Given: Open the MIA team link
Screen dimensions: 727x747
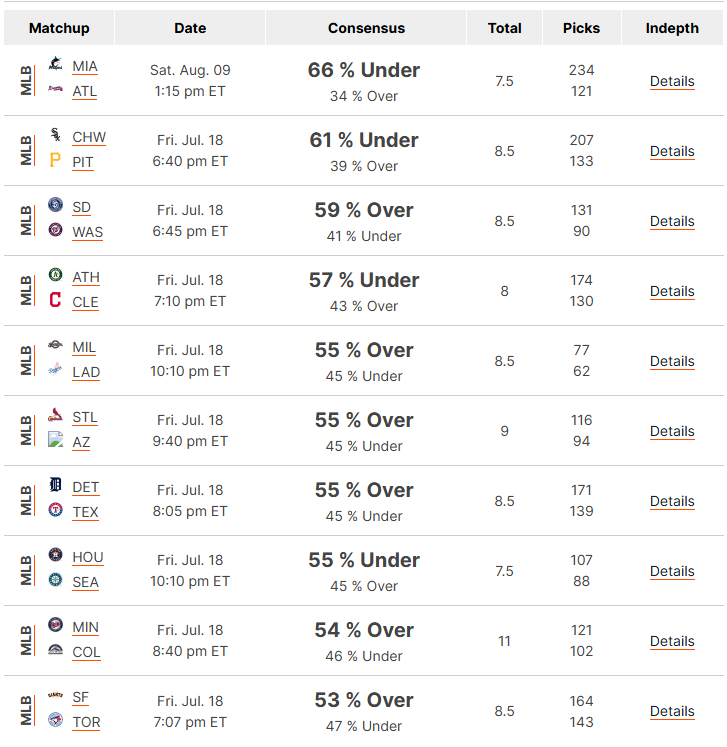Looking at the screenshot, I should point(85,67).
